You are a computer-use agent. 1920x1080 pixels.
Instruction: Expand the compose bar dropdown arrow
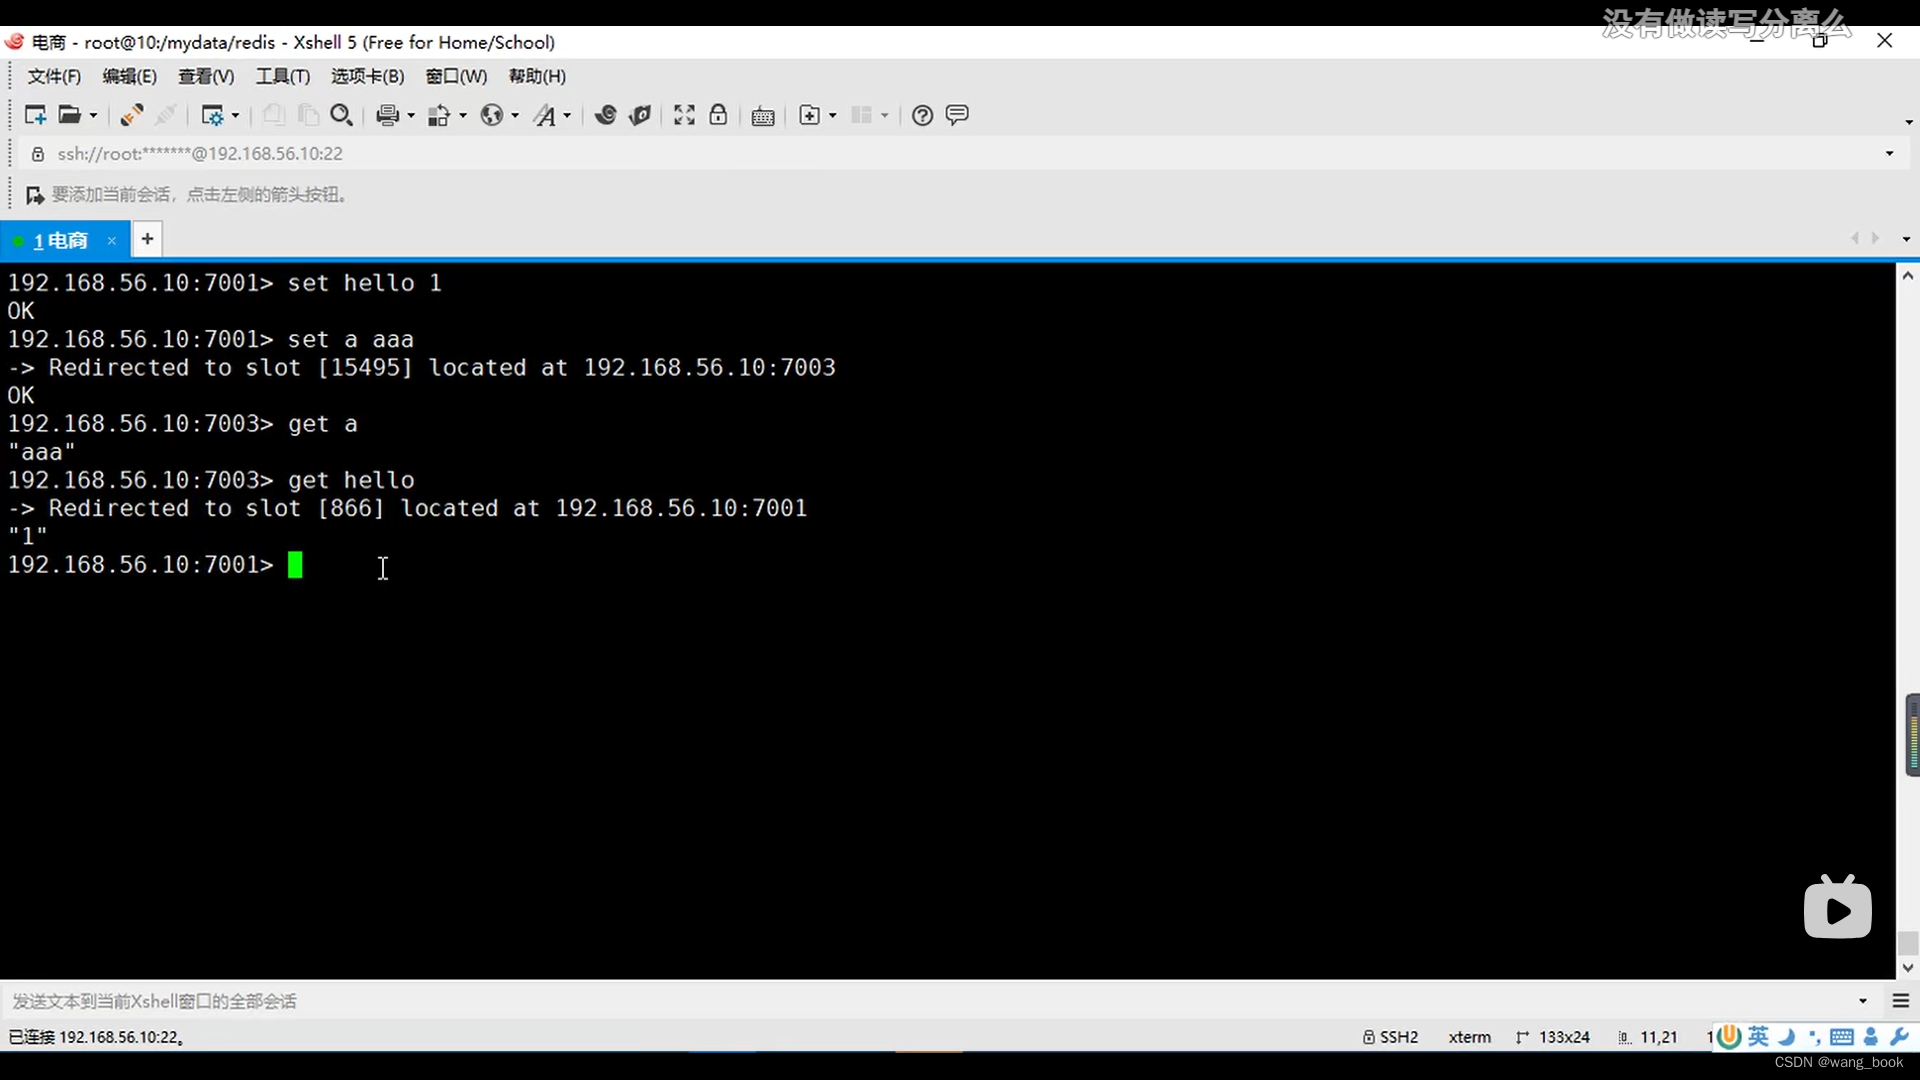coord(1862,1001)
